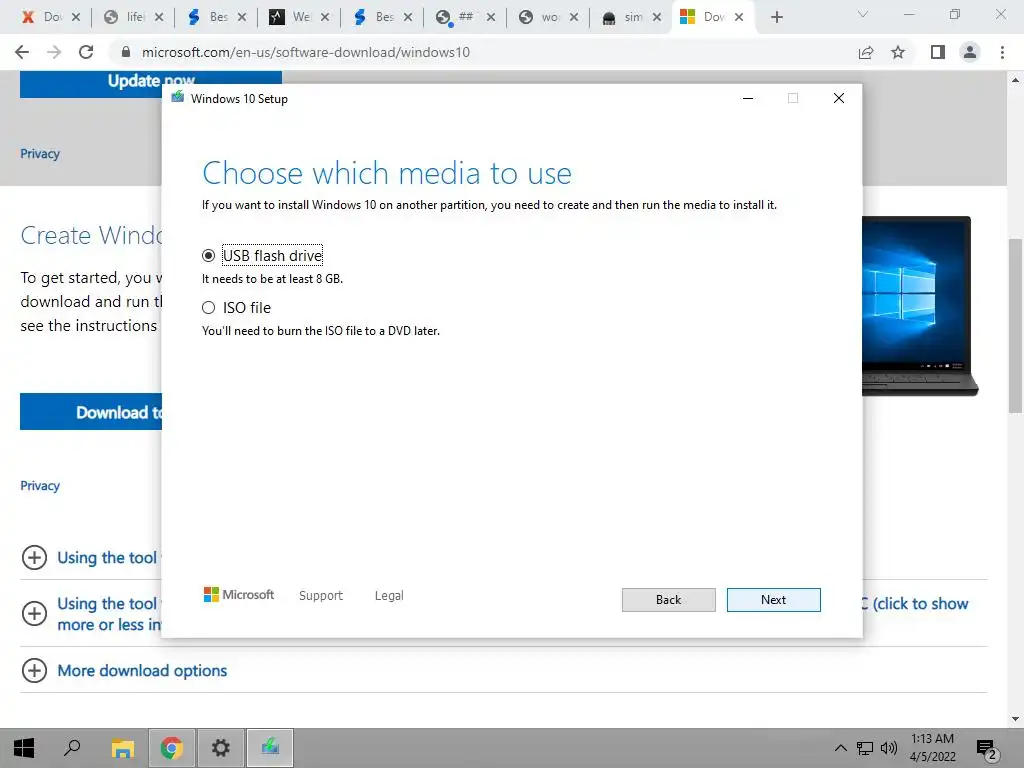Image resolution: width=1024 pixels, height=768 pixels.
Task: Click the taskbar clock and date
Action: pos(933,748)
